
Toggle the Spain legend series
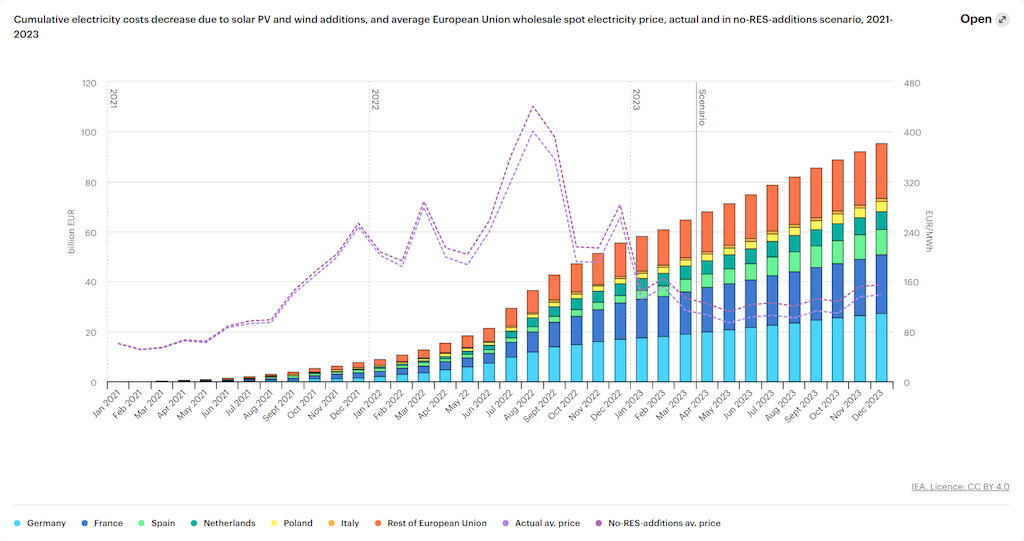pos(157,523)
